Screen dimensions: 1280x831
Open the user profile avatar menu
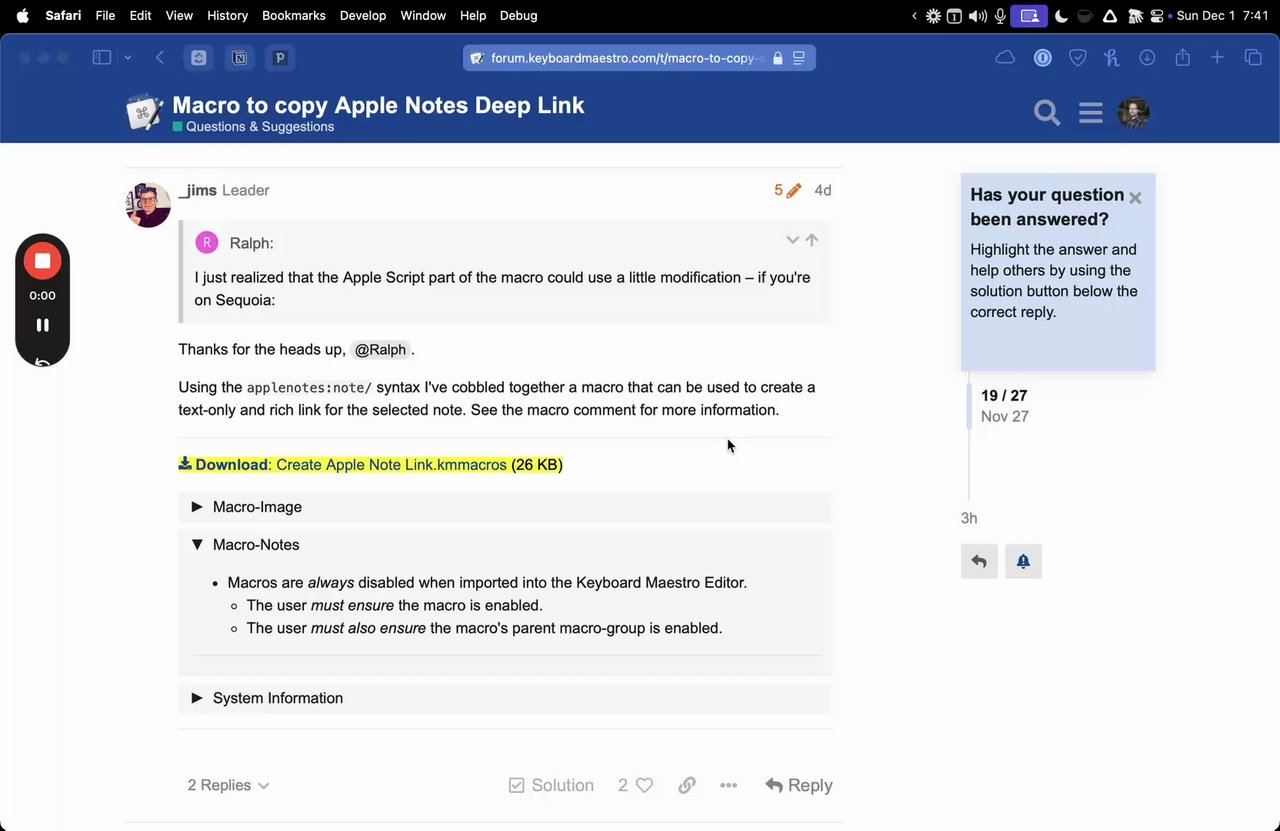click(x=1133, y=113)
